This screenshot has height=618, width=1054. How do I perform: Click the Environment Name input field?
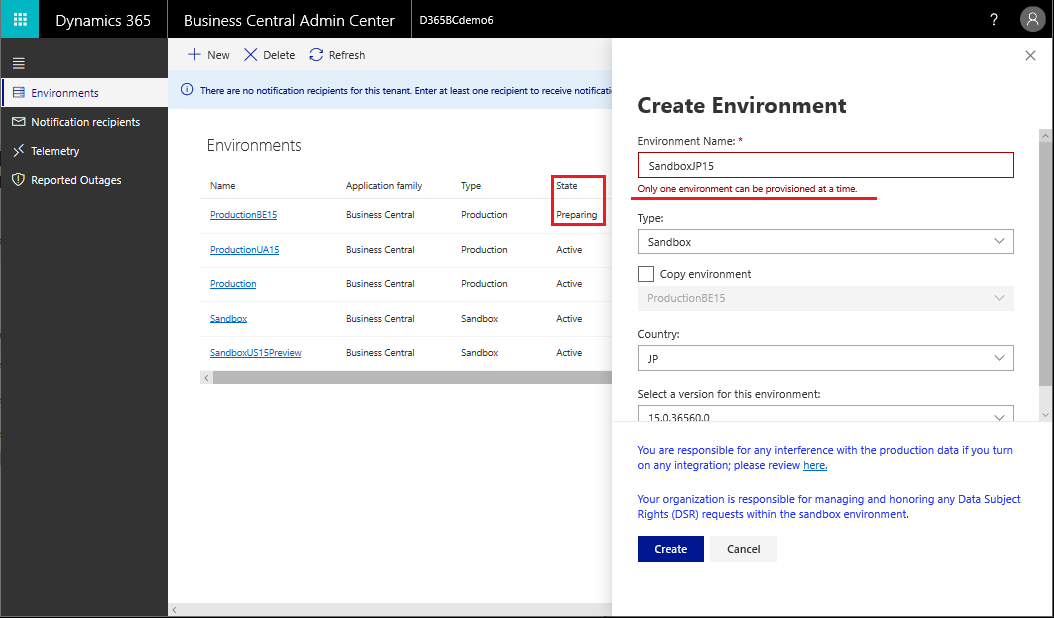(x=825, y=165)
